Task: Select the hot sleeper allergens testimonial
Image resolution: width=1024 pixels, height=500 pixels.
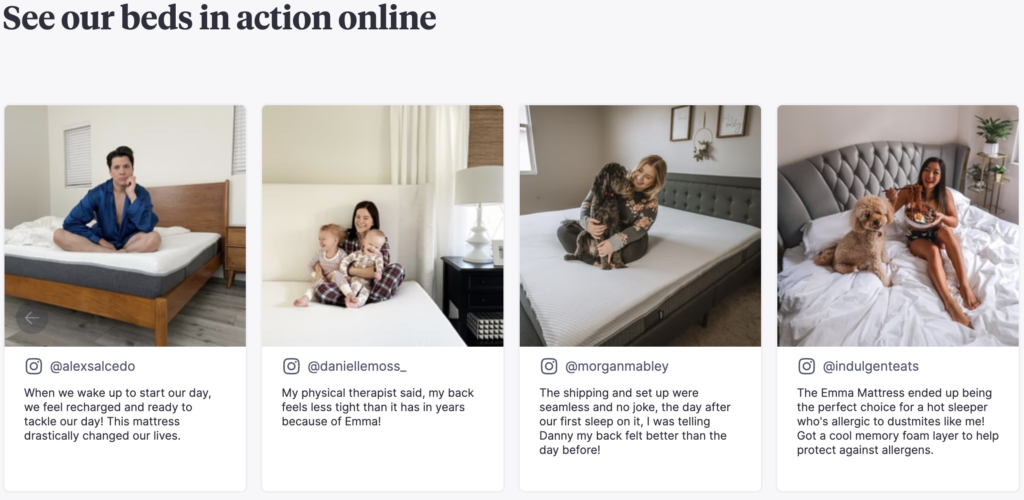Action: [x=897, y=422]
